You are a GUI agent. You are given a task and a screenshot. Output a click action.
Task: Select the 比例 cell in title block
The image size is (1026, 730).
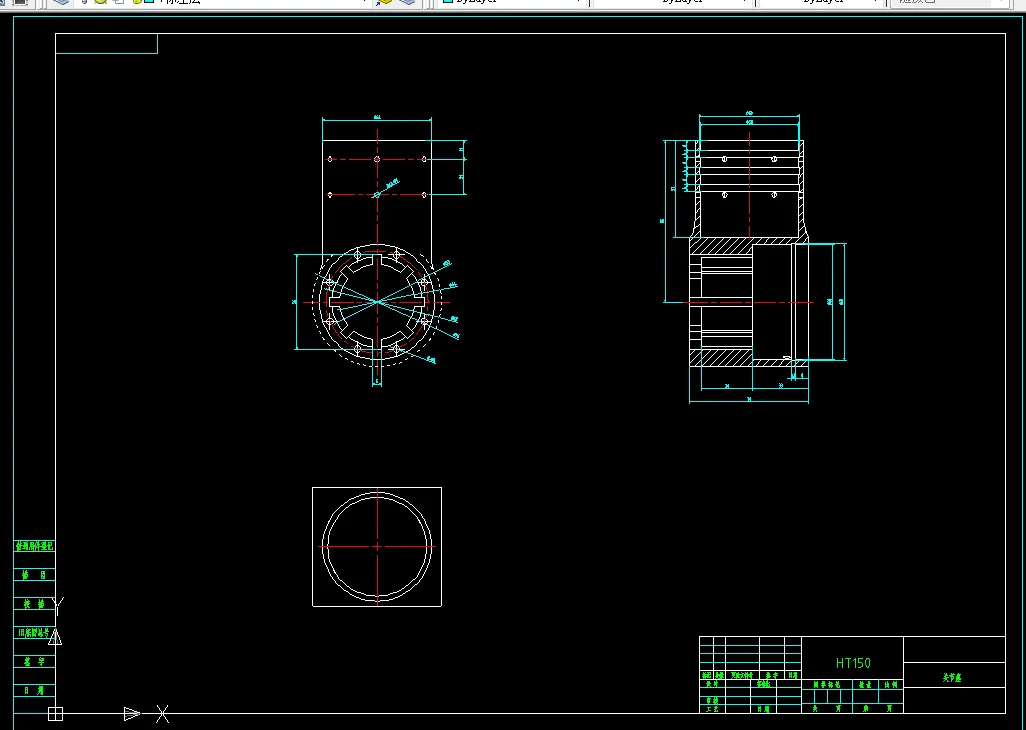tap(891, 685)
